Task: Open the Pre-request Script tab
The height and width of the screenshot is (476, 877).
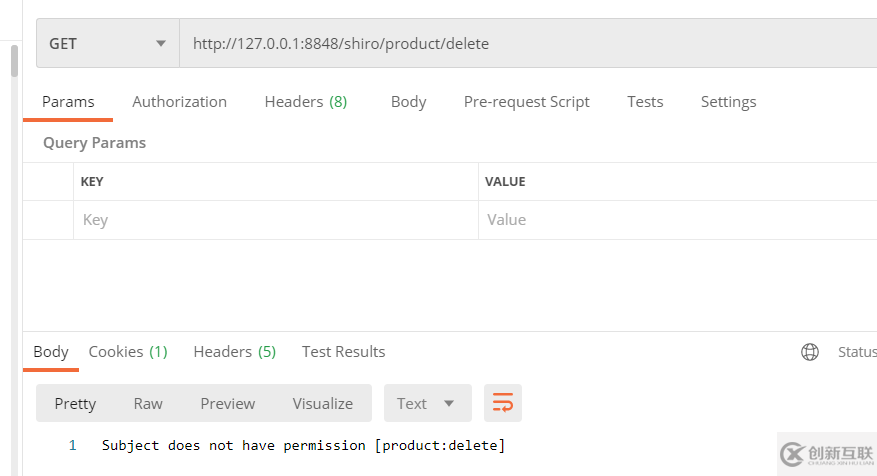Action: coord(526,101)
